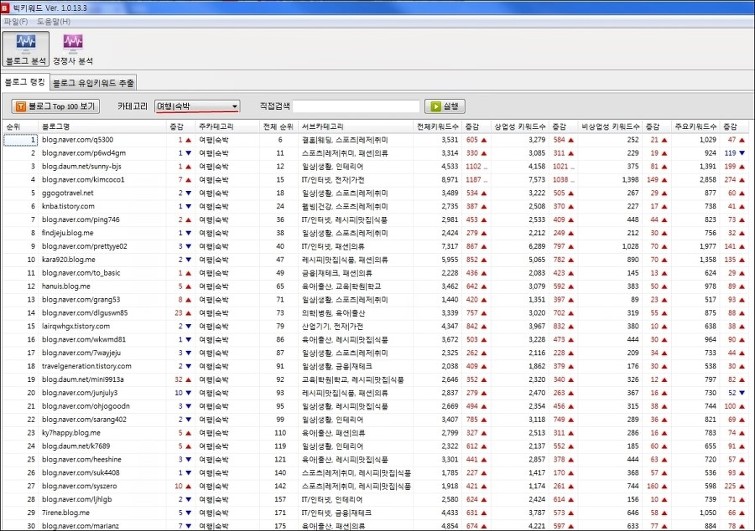Select row blog.naver.com/syszero
The width and height of the screenshot is (755, 531).
[376, 486]
